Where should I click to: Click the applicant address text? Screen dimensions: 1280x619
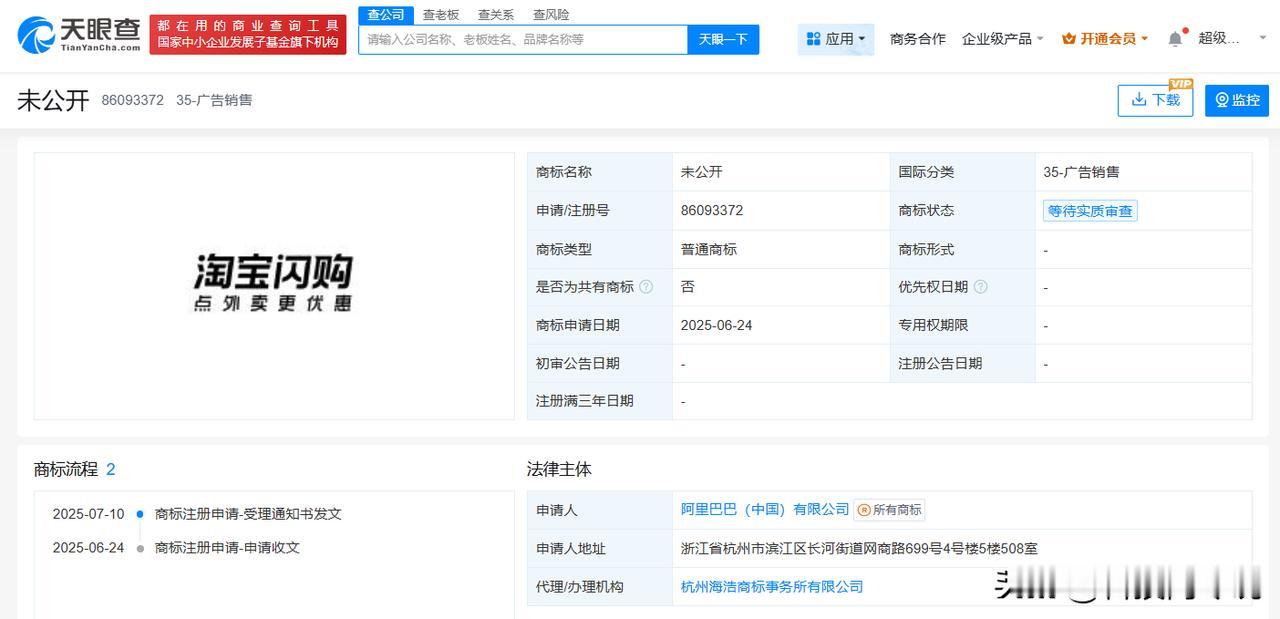[x=859, y=549]
